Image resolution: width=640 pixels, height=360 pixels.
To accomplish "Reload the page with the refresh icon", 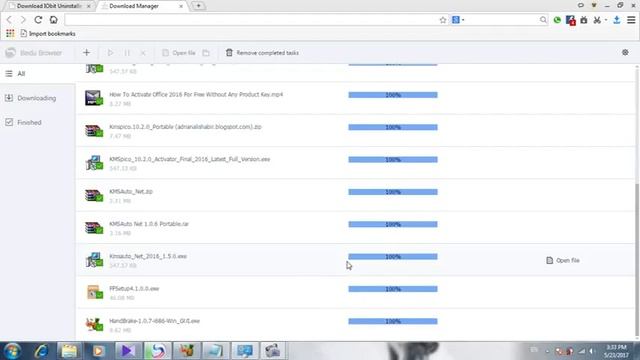I will 38,20.
